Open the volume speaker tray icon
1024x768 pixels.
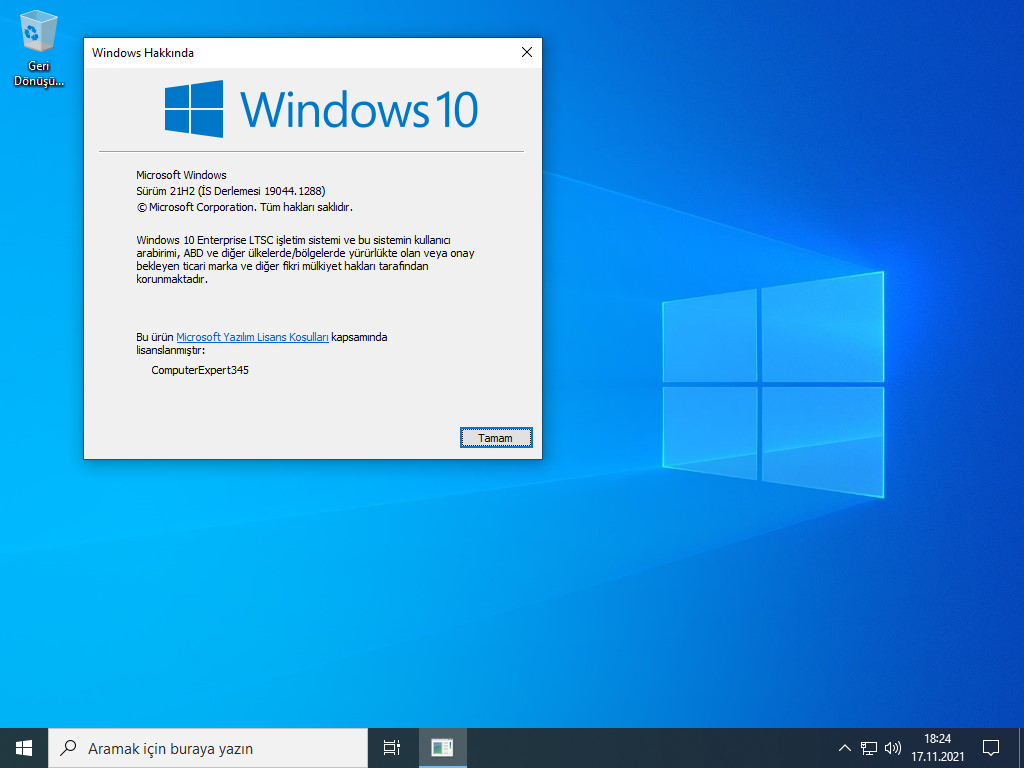coord(893,748)
